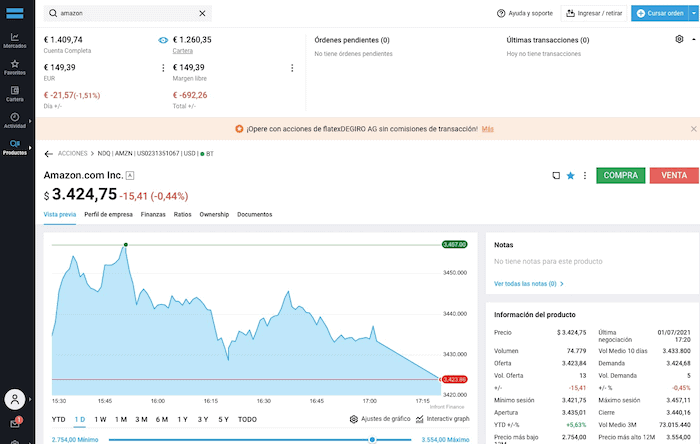Click Ingresar / retirar button
The width and height of the screenshot is (700, 444).
[x=594, y=13]
